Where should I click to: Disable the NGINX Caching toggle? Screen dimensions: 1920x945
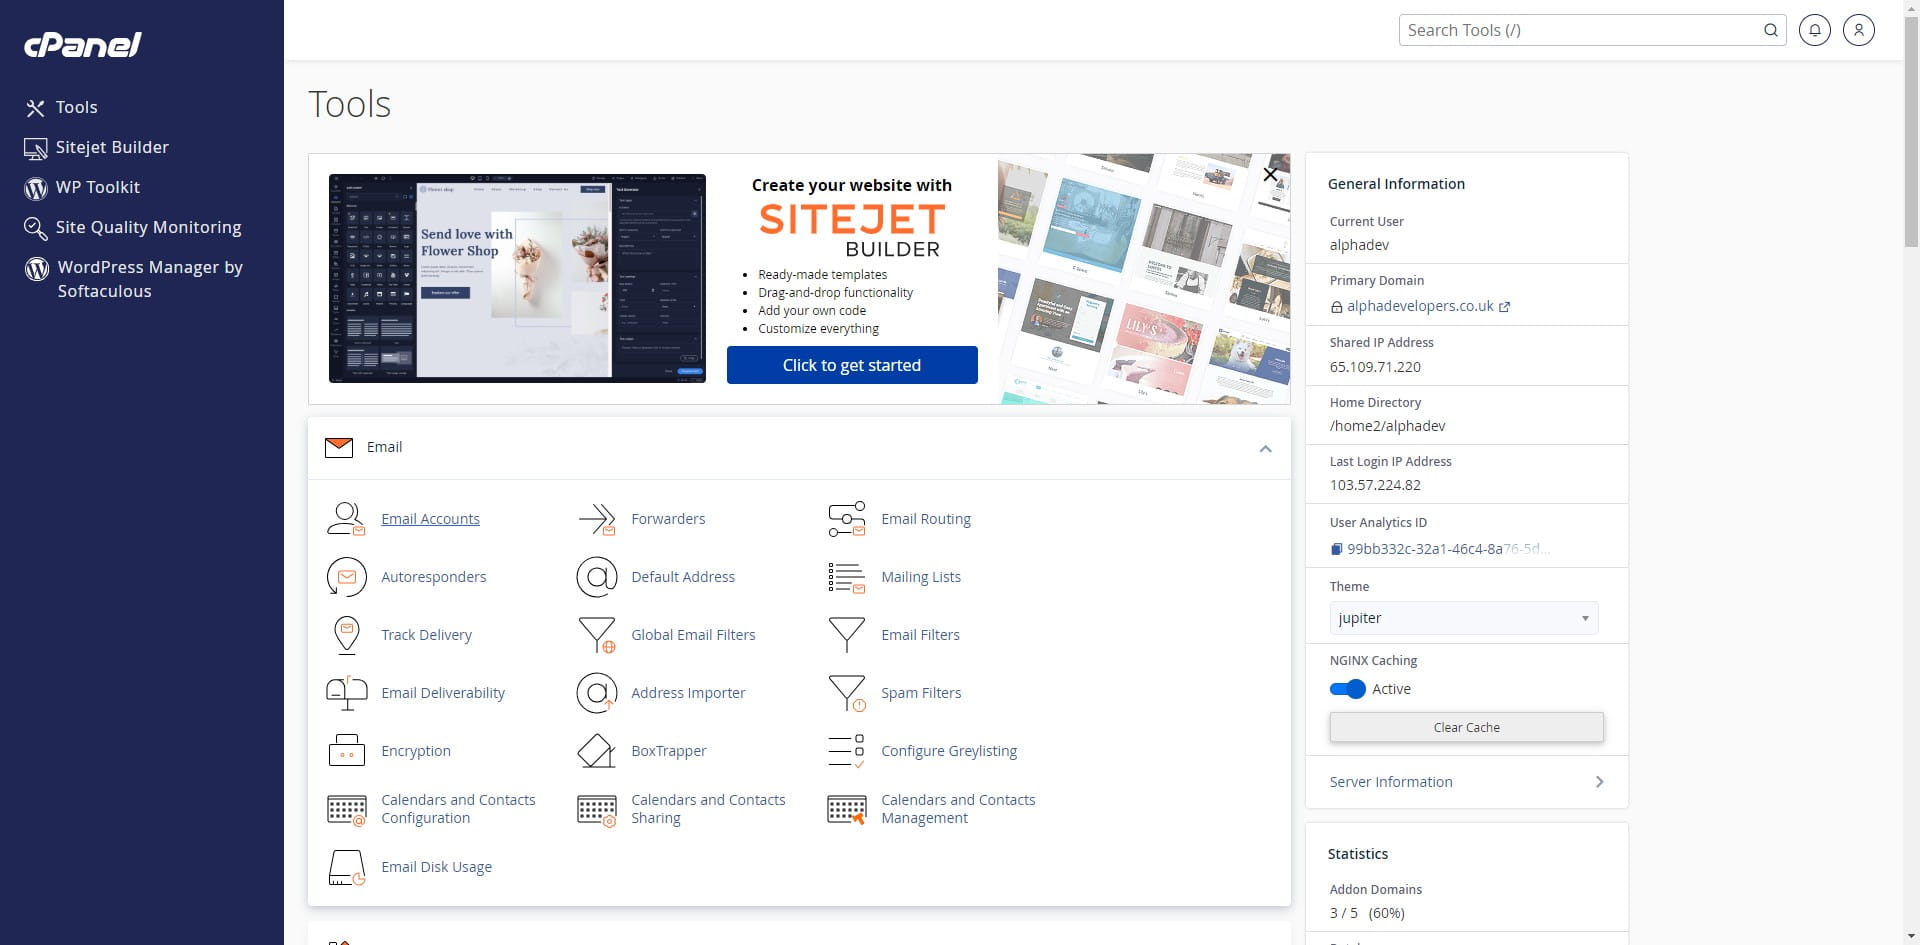pos(1347,689)
